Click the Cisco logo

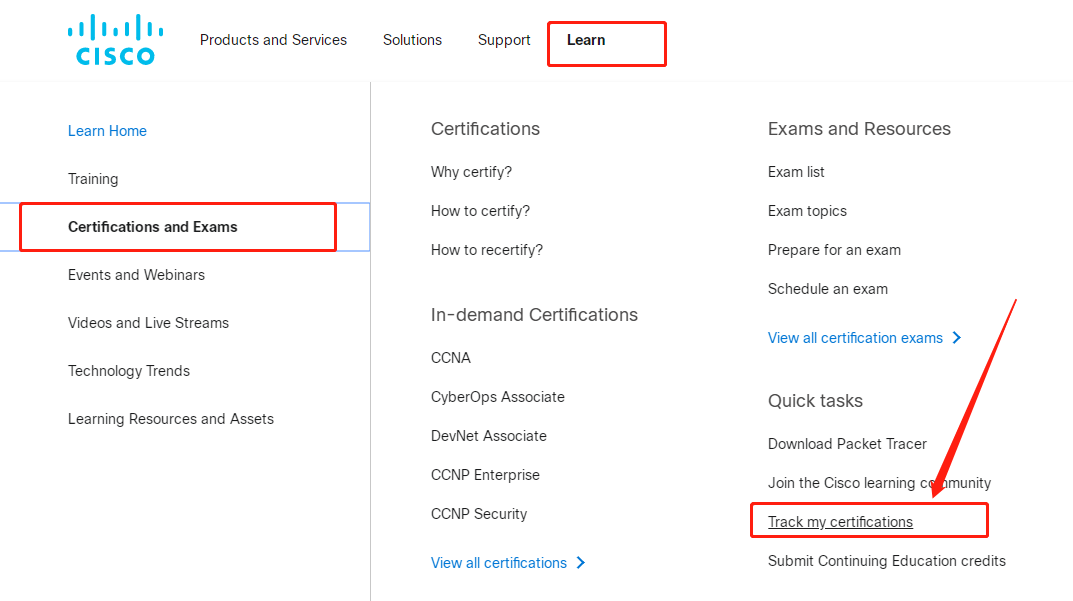pyautogui.click(x=115, y=40)
